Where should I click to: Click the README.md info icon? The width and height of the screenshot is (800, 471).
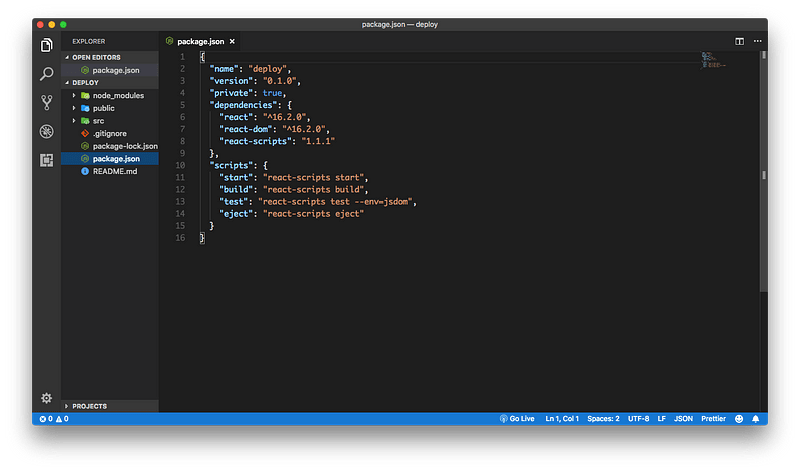tap(85, 171)
